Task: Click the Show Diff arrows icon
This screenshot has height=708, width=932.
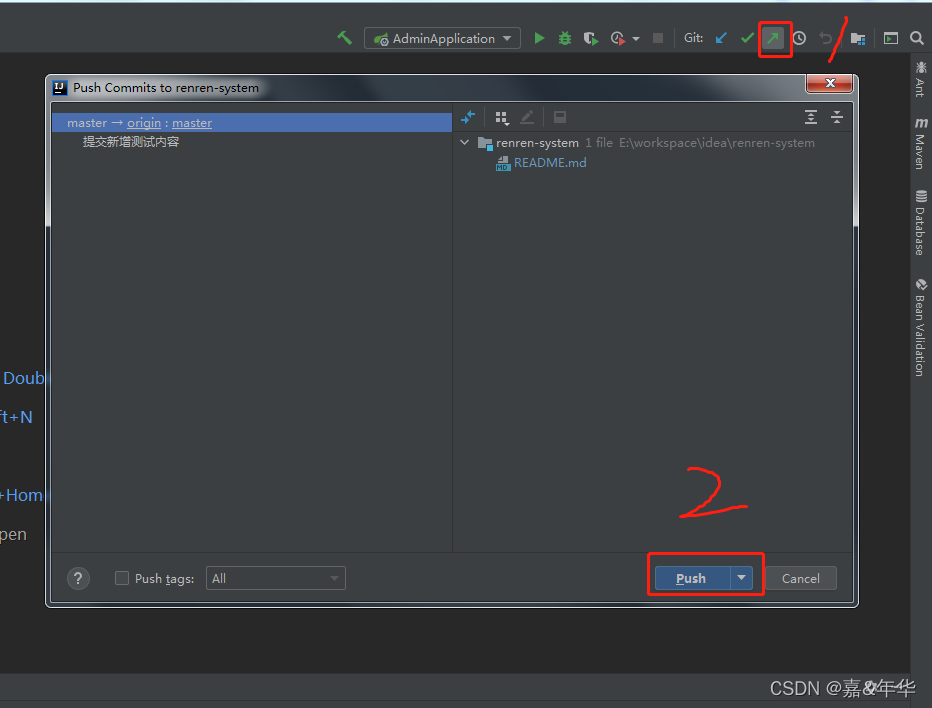Action: 468,117
